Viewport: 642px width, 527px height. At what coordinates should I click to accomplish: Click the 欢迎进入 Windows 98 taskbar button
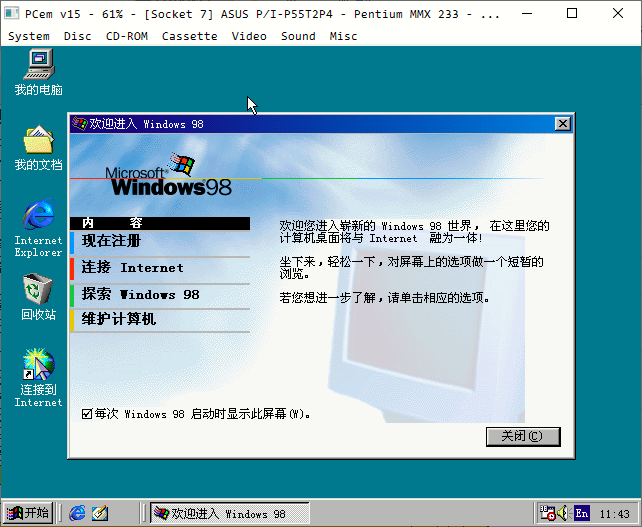pos(229,513)
